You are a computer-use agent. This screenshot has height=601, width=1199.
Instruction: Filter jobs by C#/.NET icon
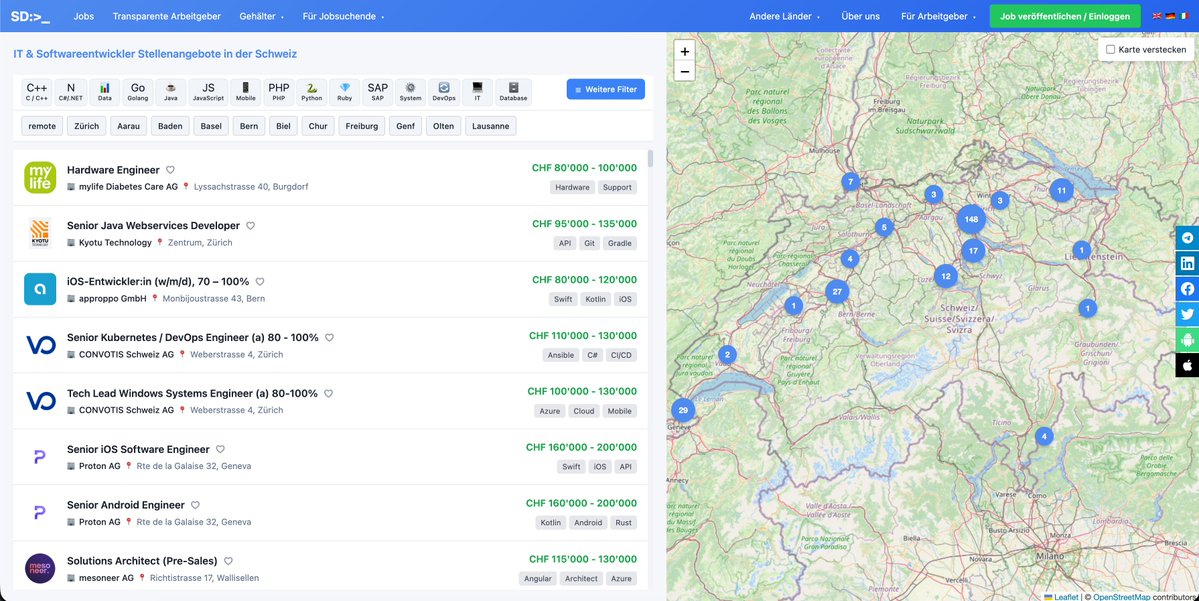pos(70,92)
